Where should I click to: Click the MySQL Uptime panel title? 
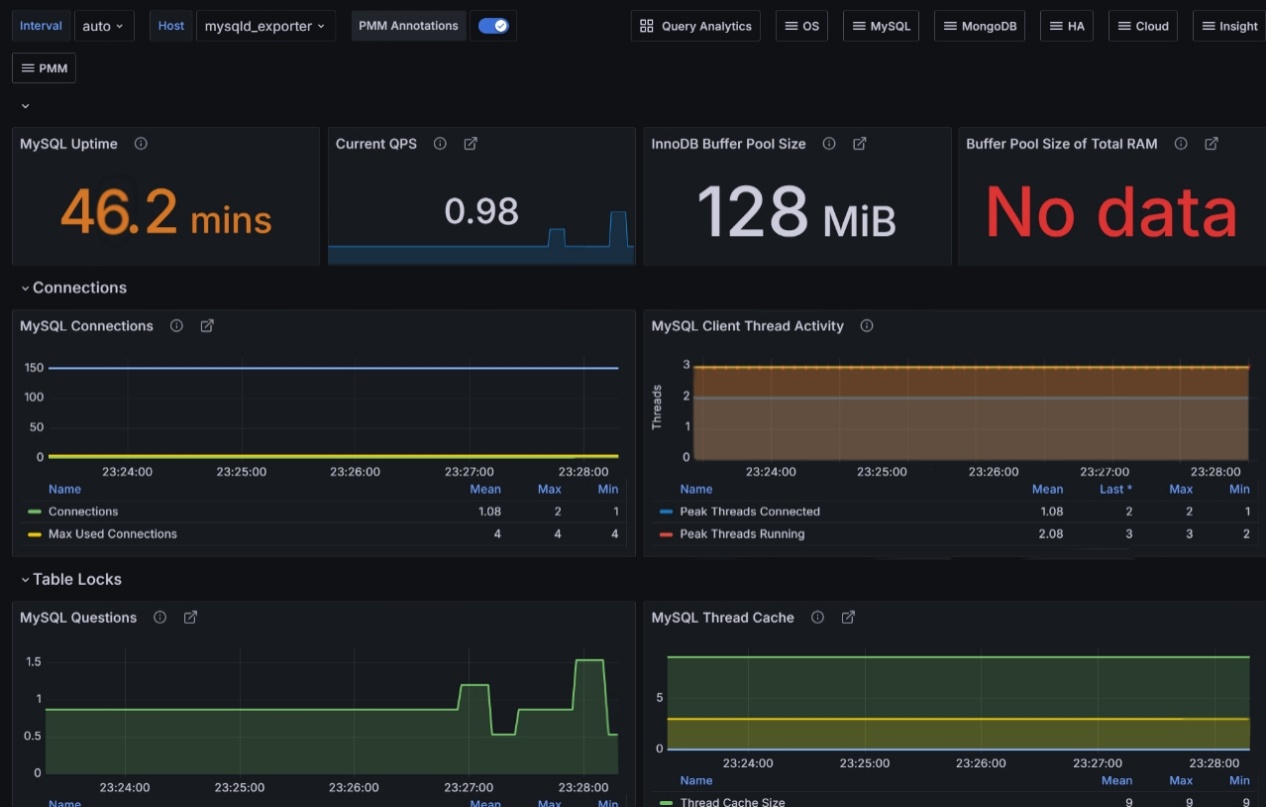pos(69,144)
